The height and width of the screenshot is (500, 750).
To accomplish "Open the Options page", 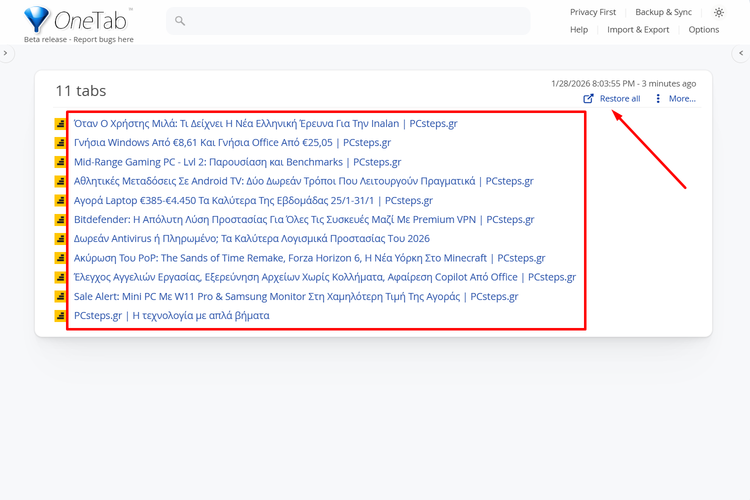I will (x=703, y=30).
